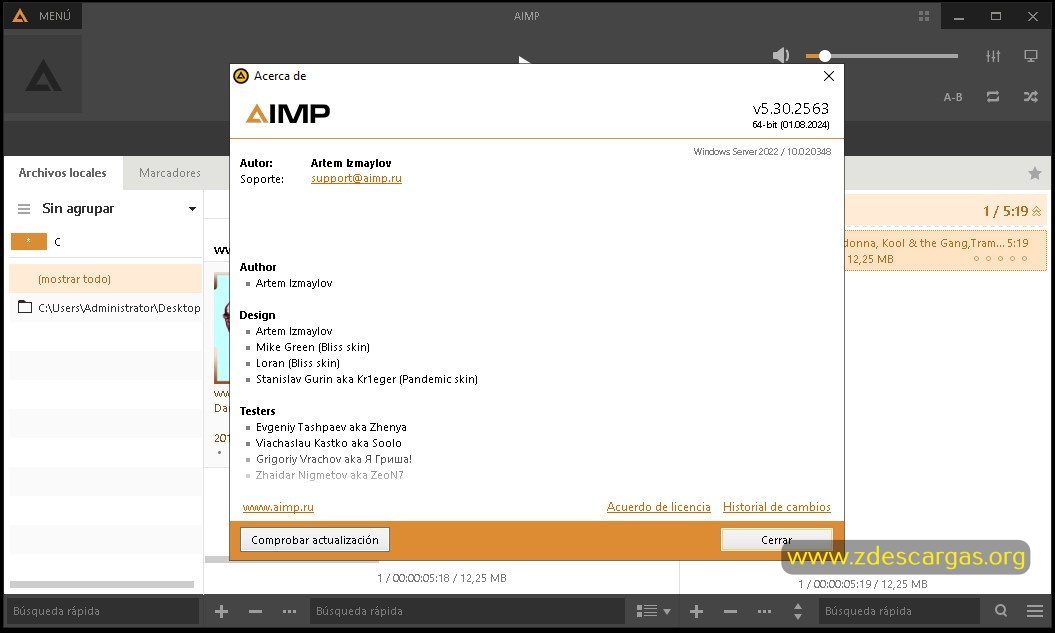1055x633 pixels.
Task: Select Evgeniy Tashpaev aka Zhenya entry
Action: (x=331, y=427)
